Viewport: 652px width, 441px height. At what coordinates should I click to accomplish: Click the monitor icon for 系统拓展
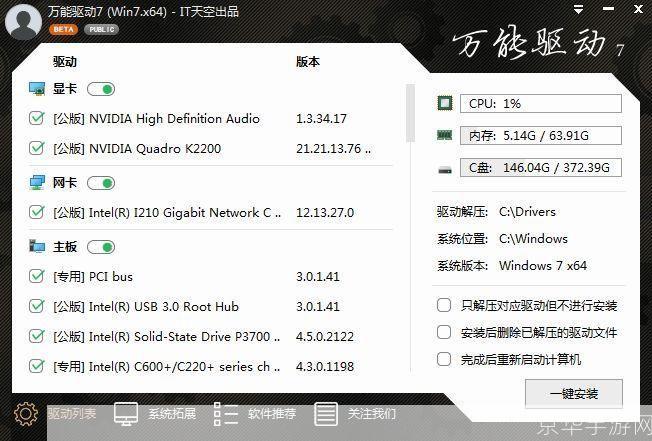coord(126,414)
